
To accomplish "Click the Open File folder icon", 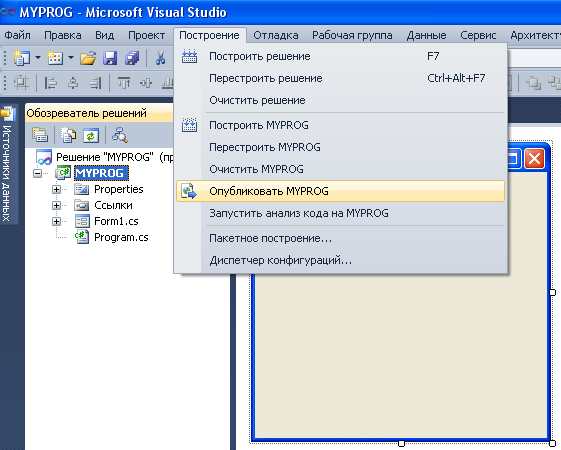I will (x=88, y=58).
